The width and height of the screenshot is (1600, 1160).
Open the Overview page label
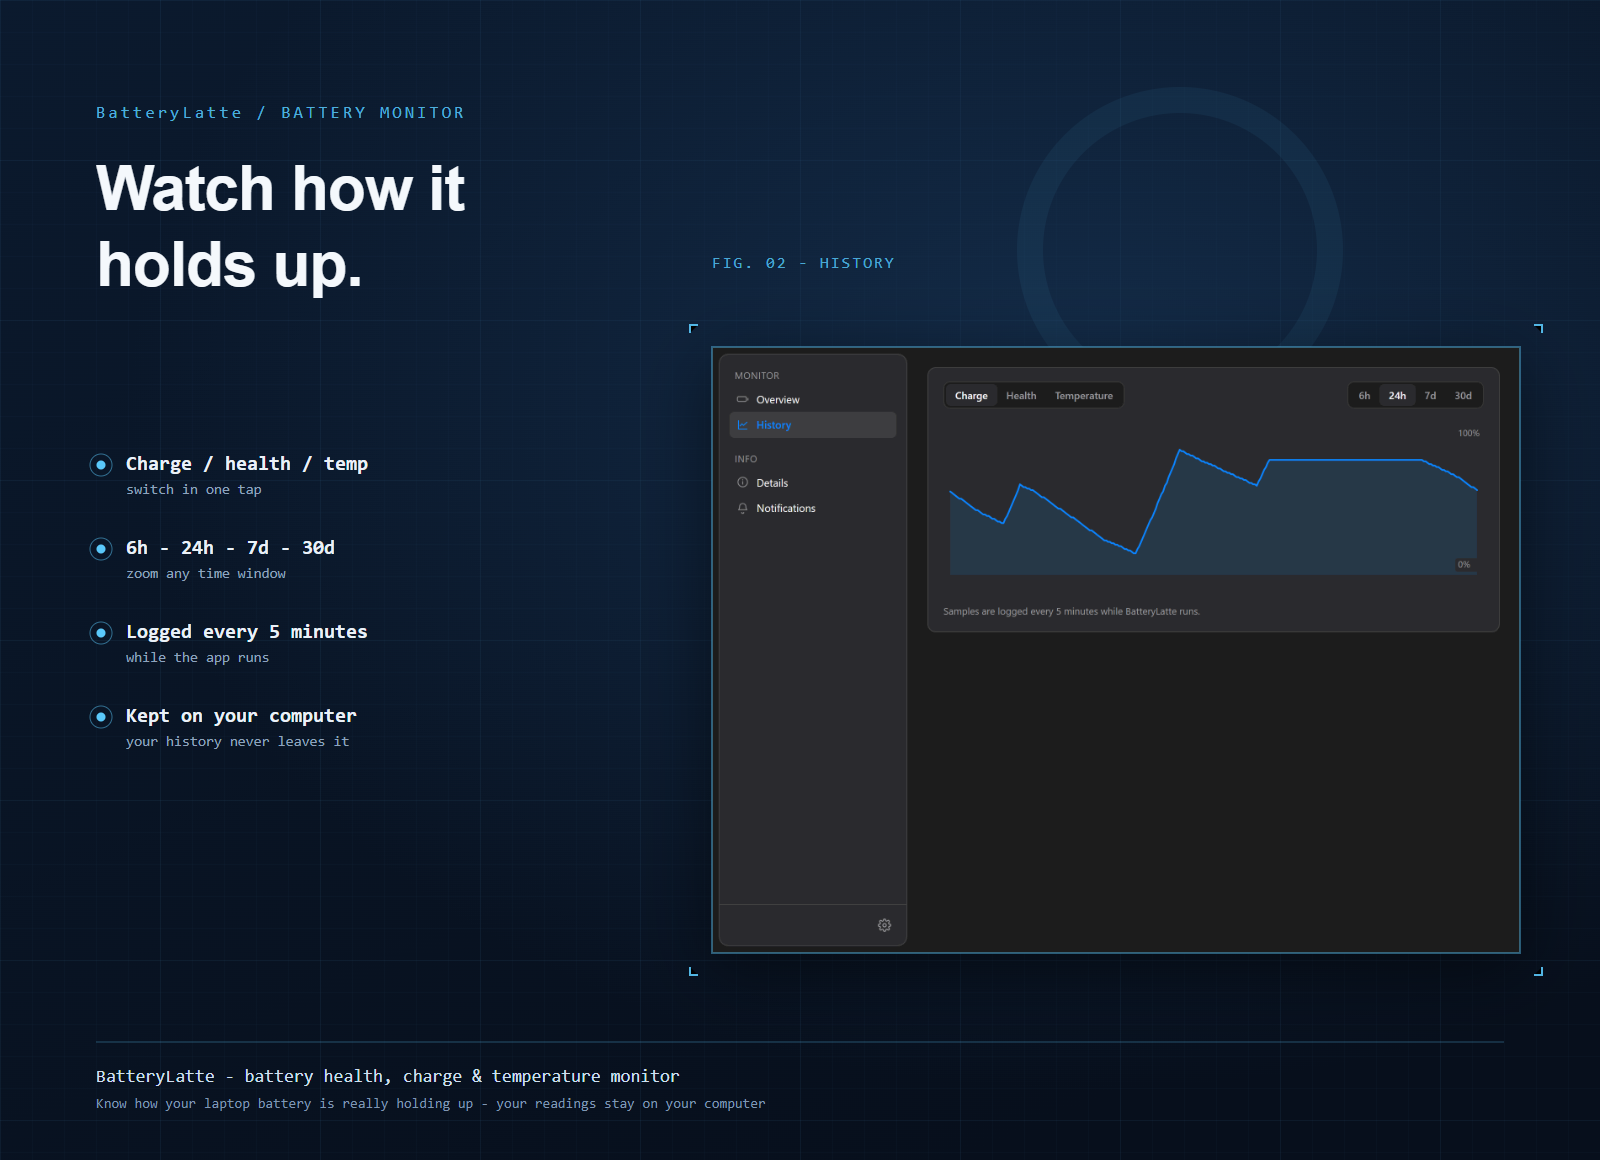pyautogui.click(x=778, y=400)
